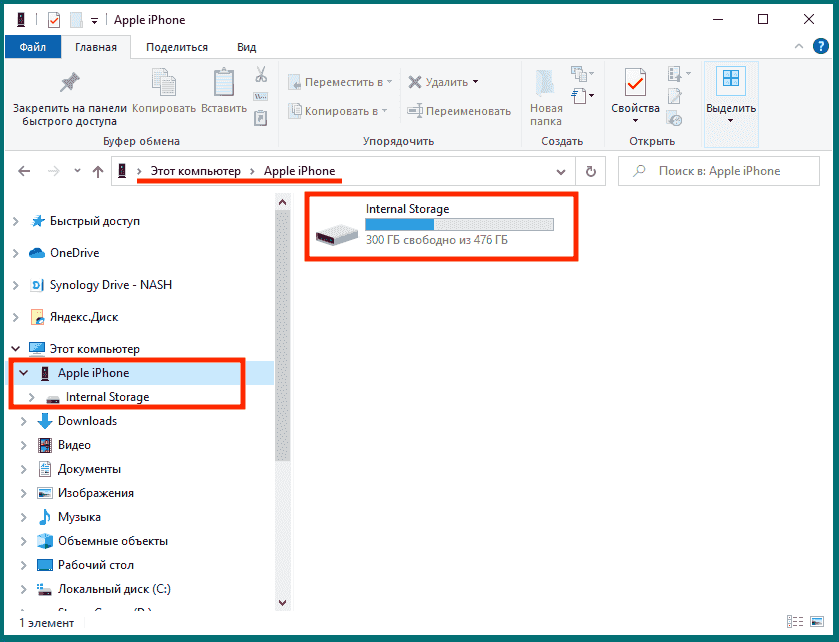Image resolution: width=839 pixels, height=642 pixels.
Task: Switch to details view in status bar
Action: pyautogui.click(x=794, y=622)
